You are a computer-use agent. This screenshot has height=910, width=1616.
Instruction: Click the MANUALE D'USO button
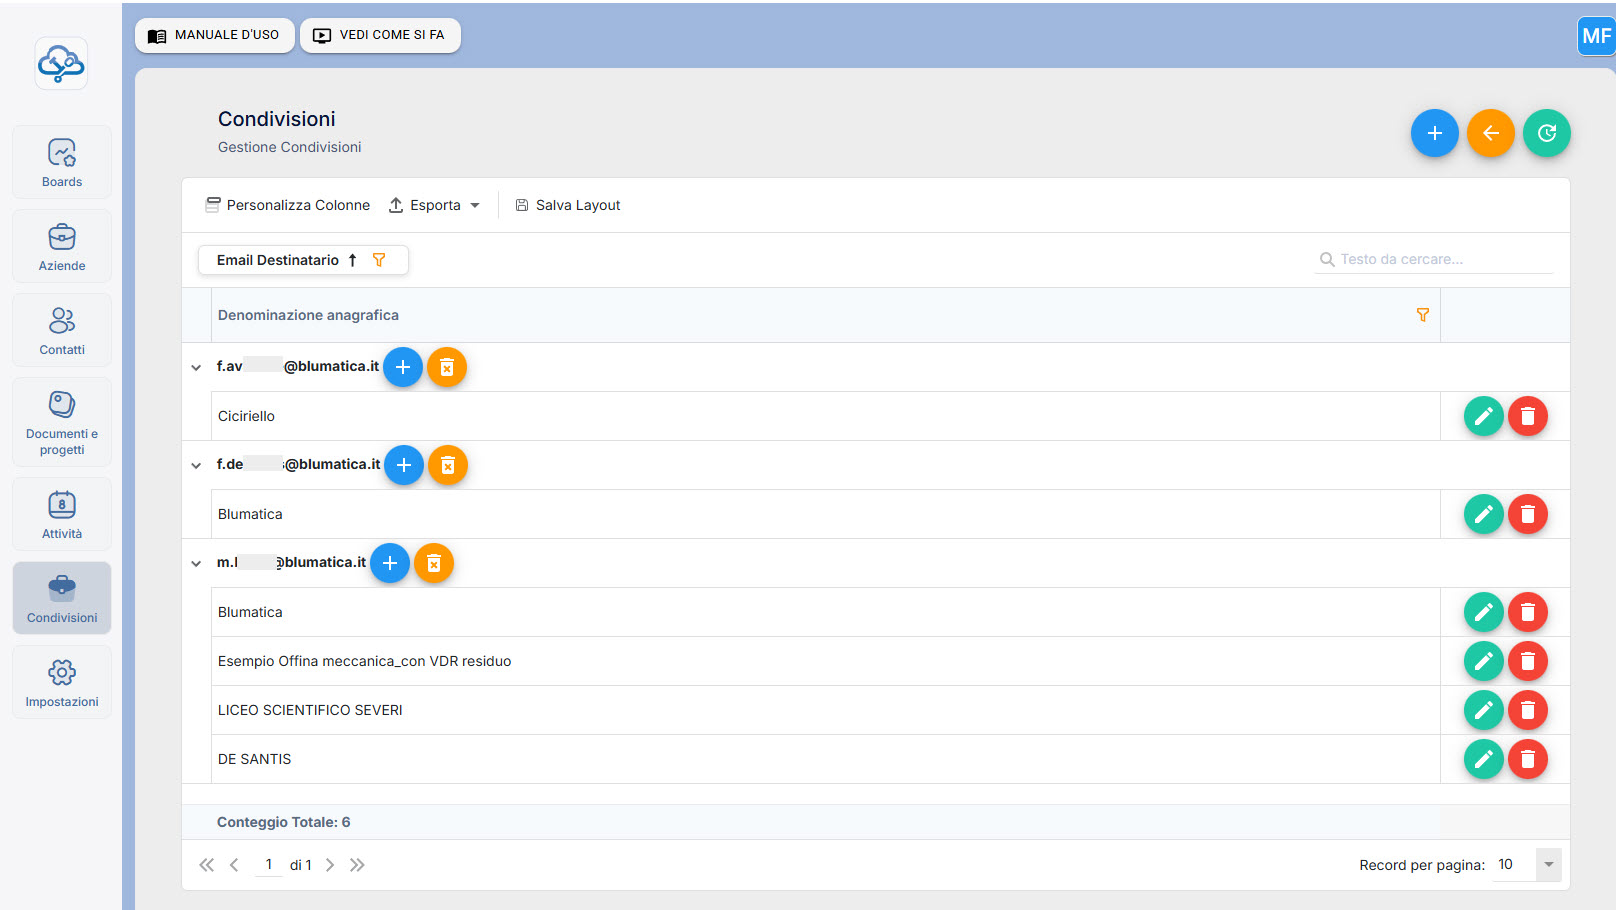[x=214, y=35]
